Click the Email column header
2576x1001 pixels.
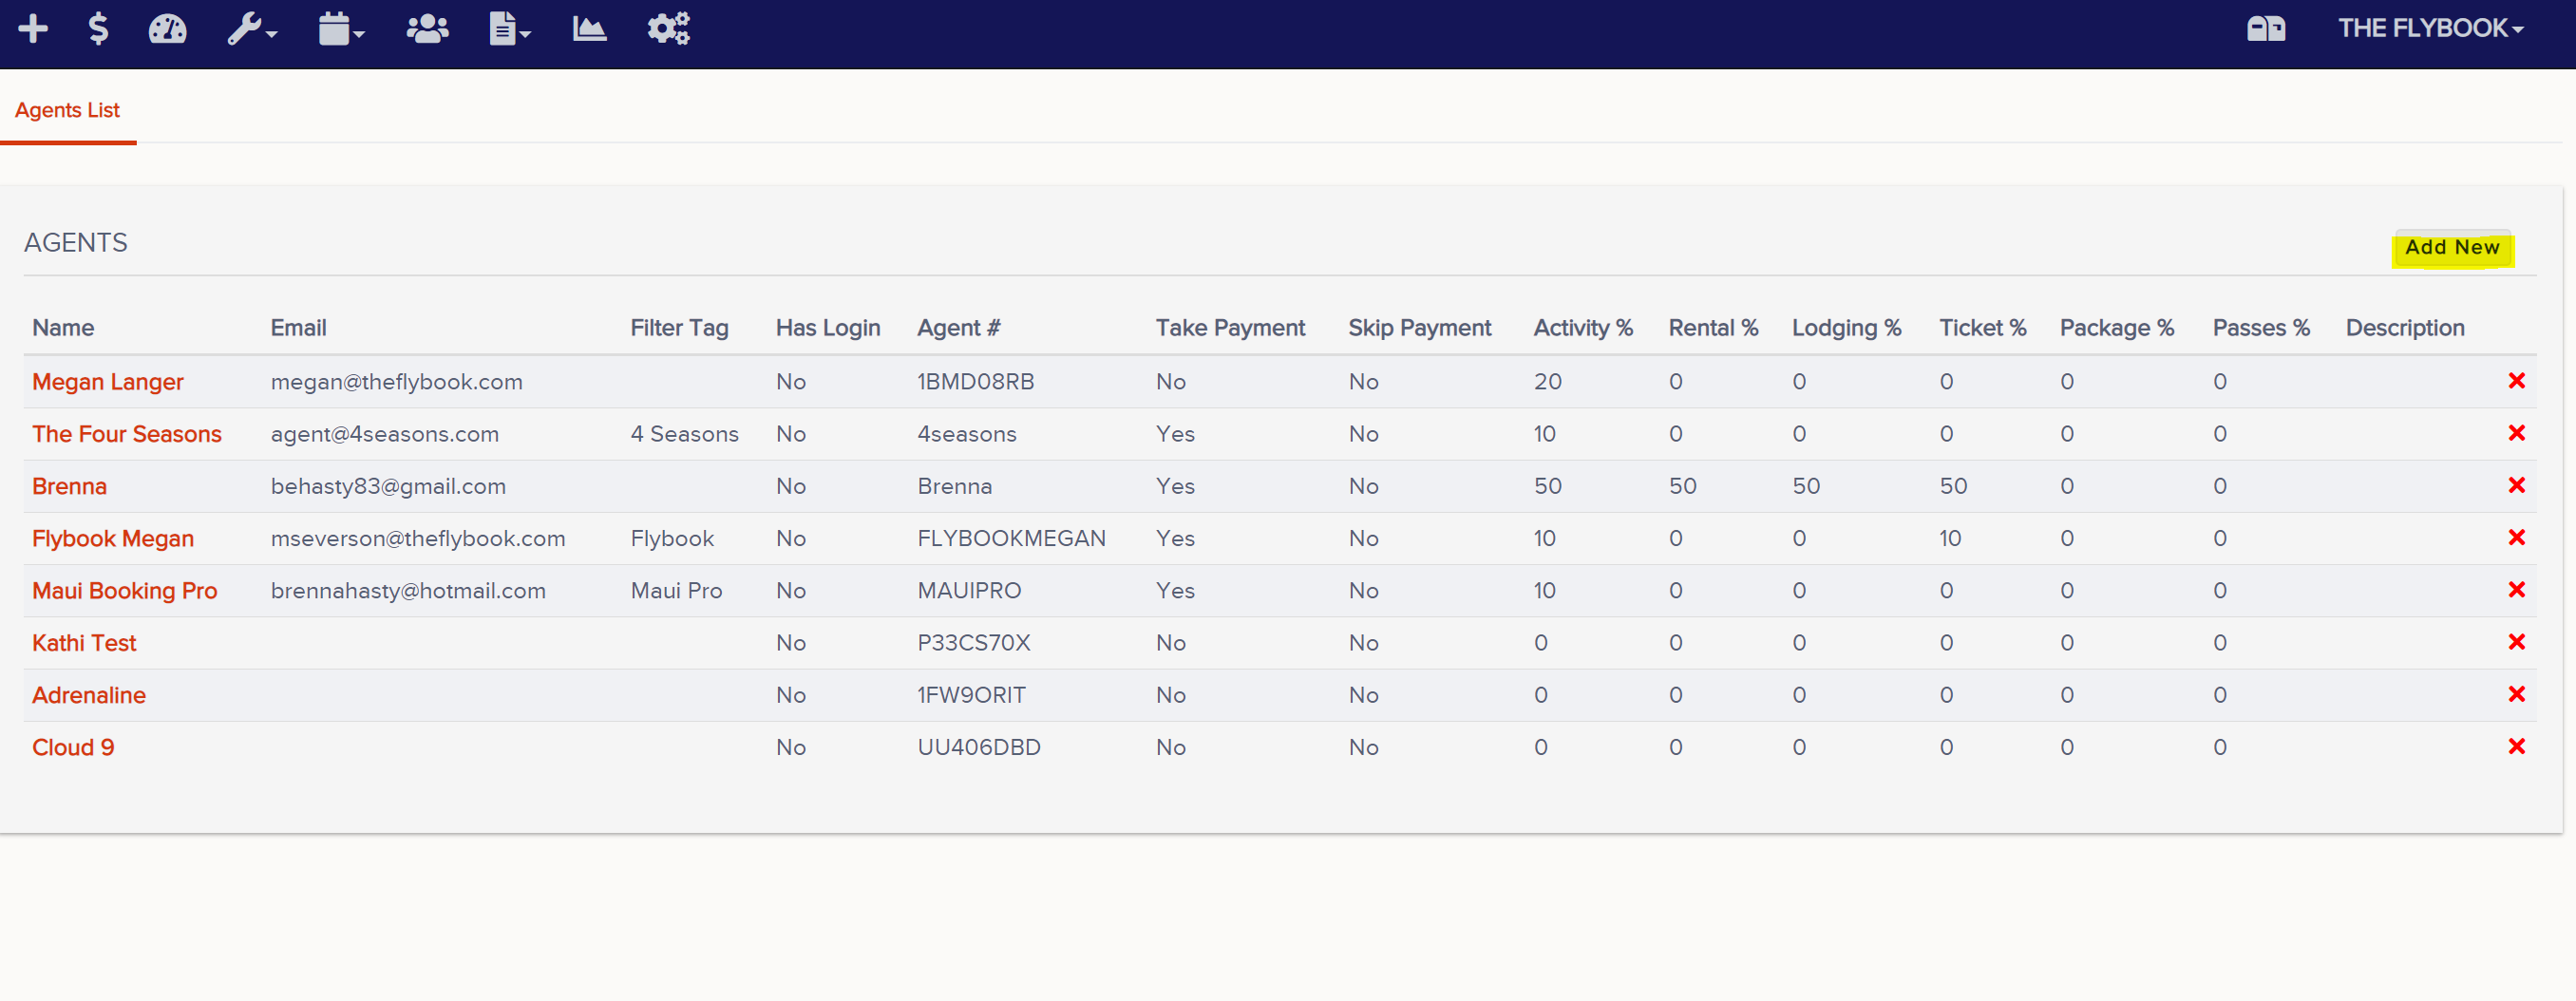298,328
